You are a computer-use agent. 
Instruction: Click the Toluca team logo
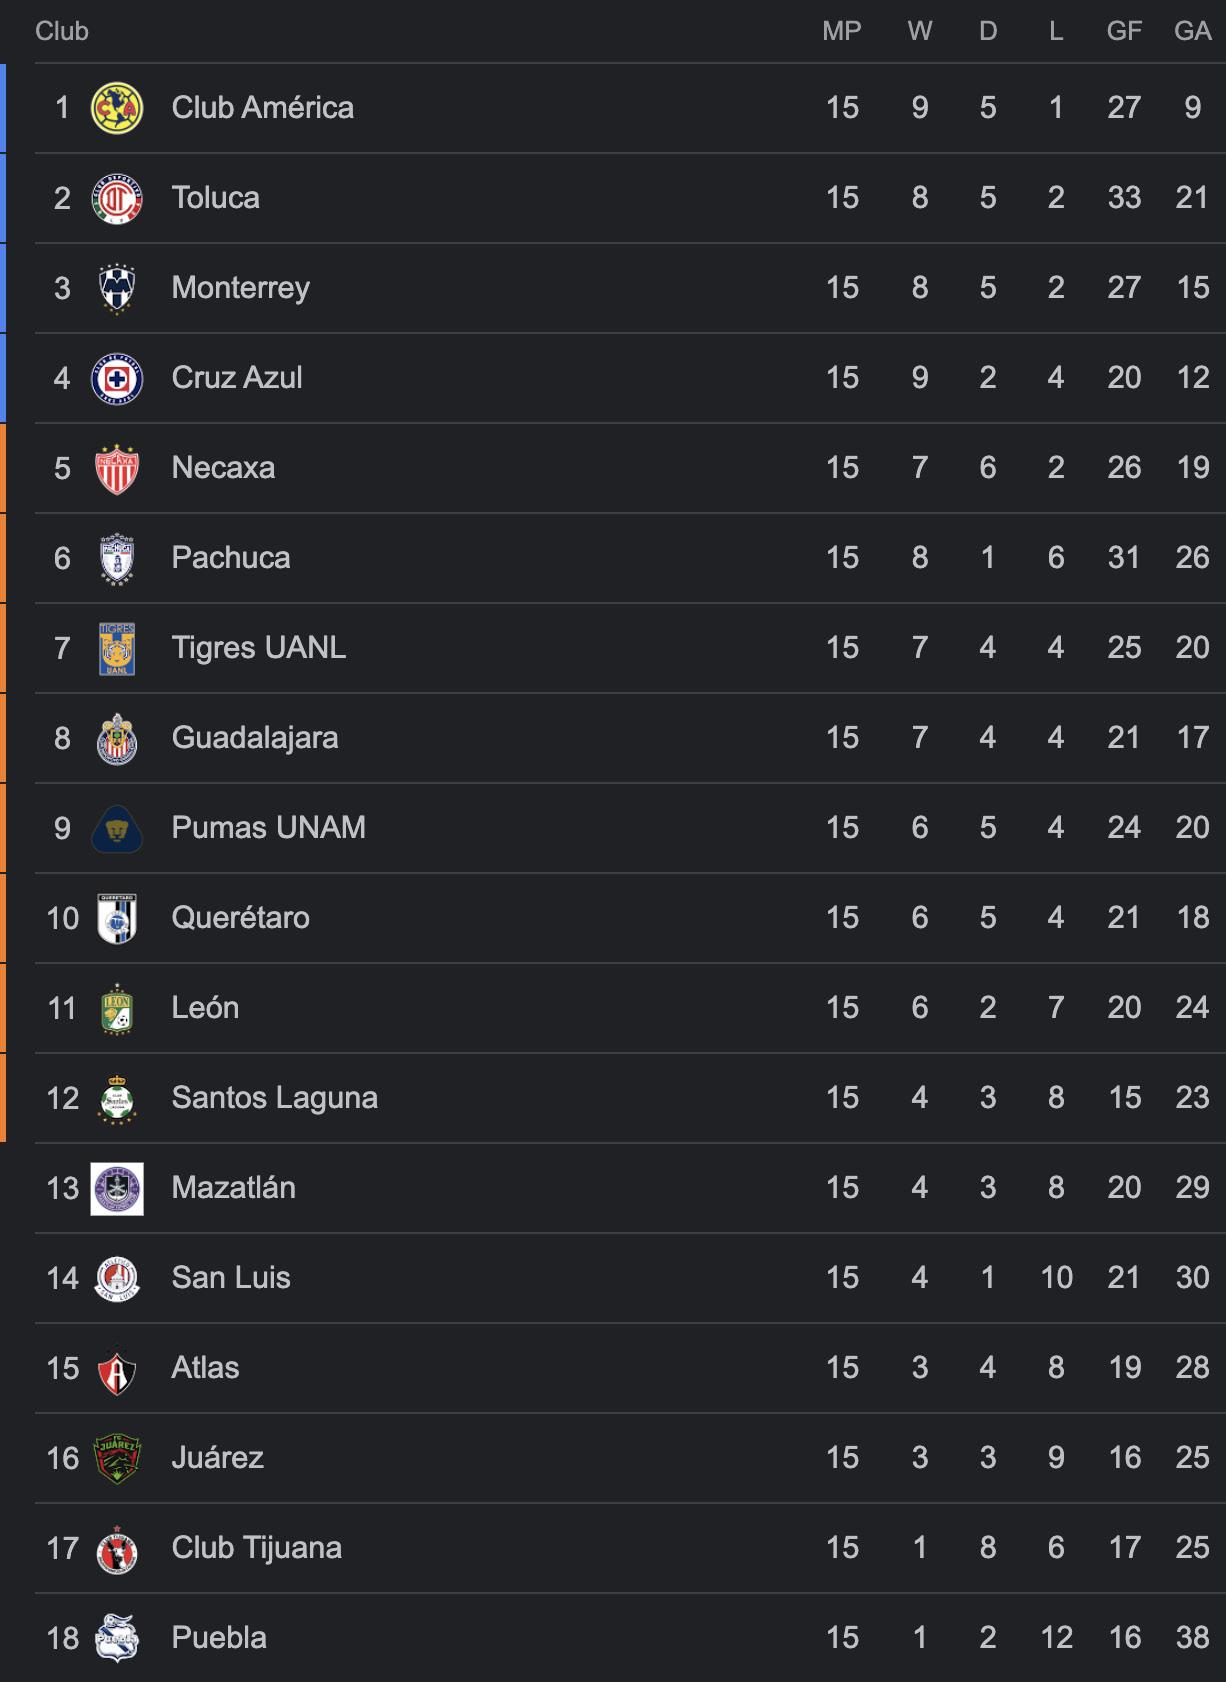point(117,198)
